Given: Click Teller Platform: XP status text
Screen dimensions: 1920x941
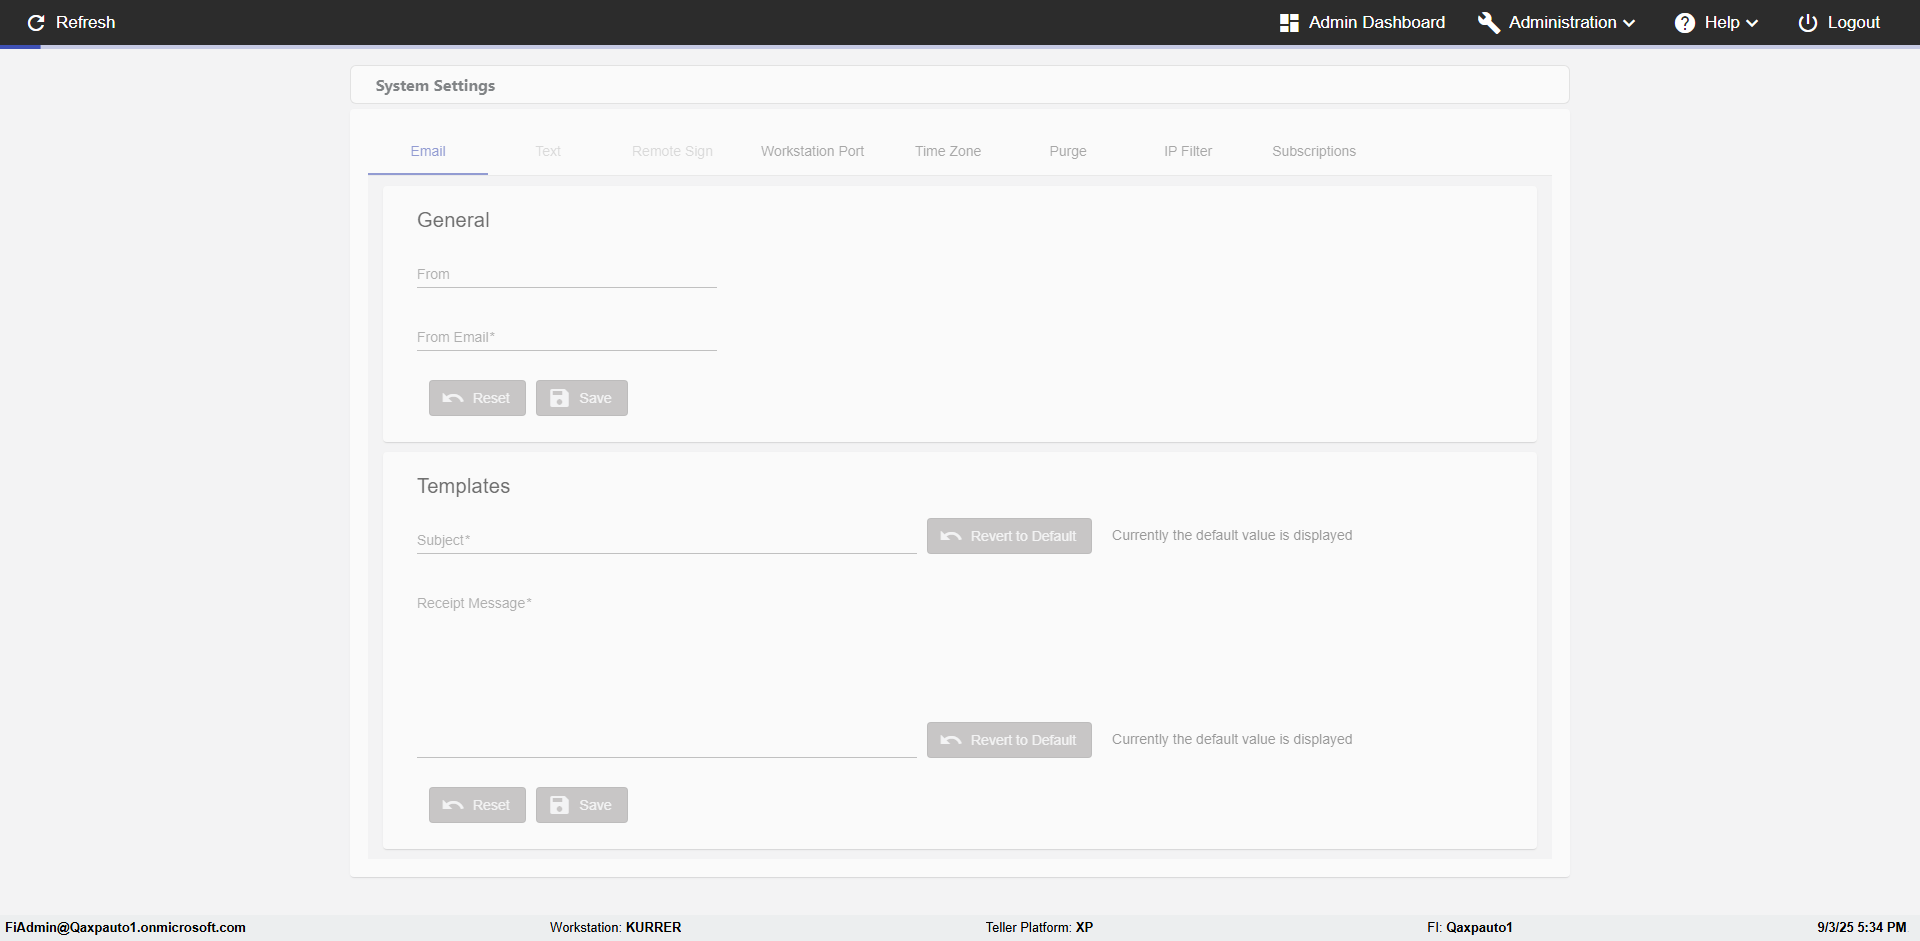Looking at the screenshot, I should coord(1040,928).
